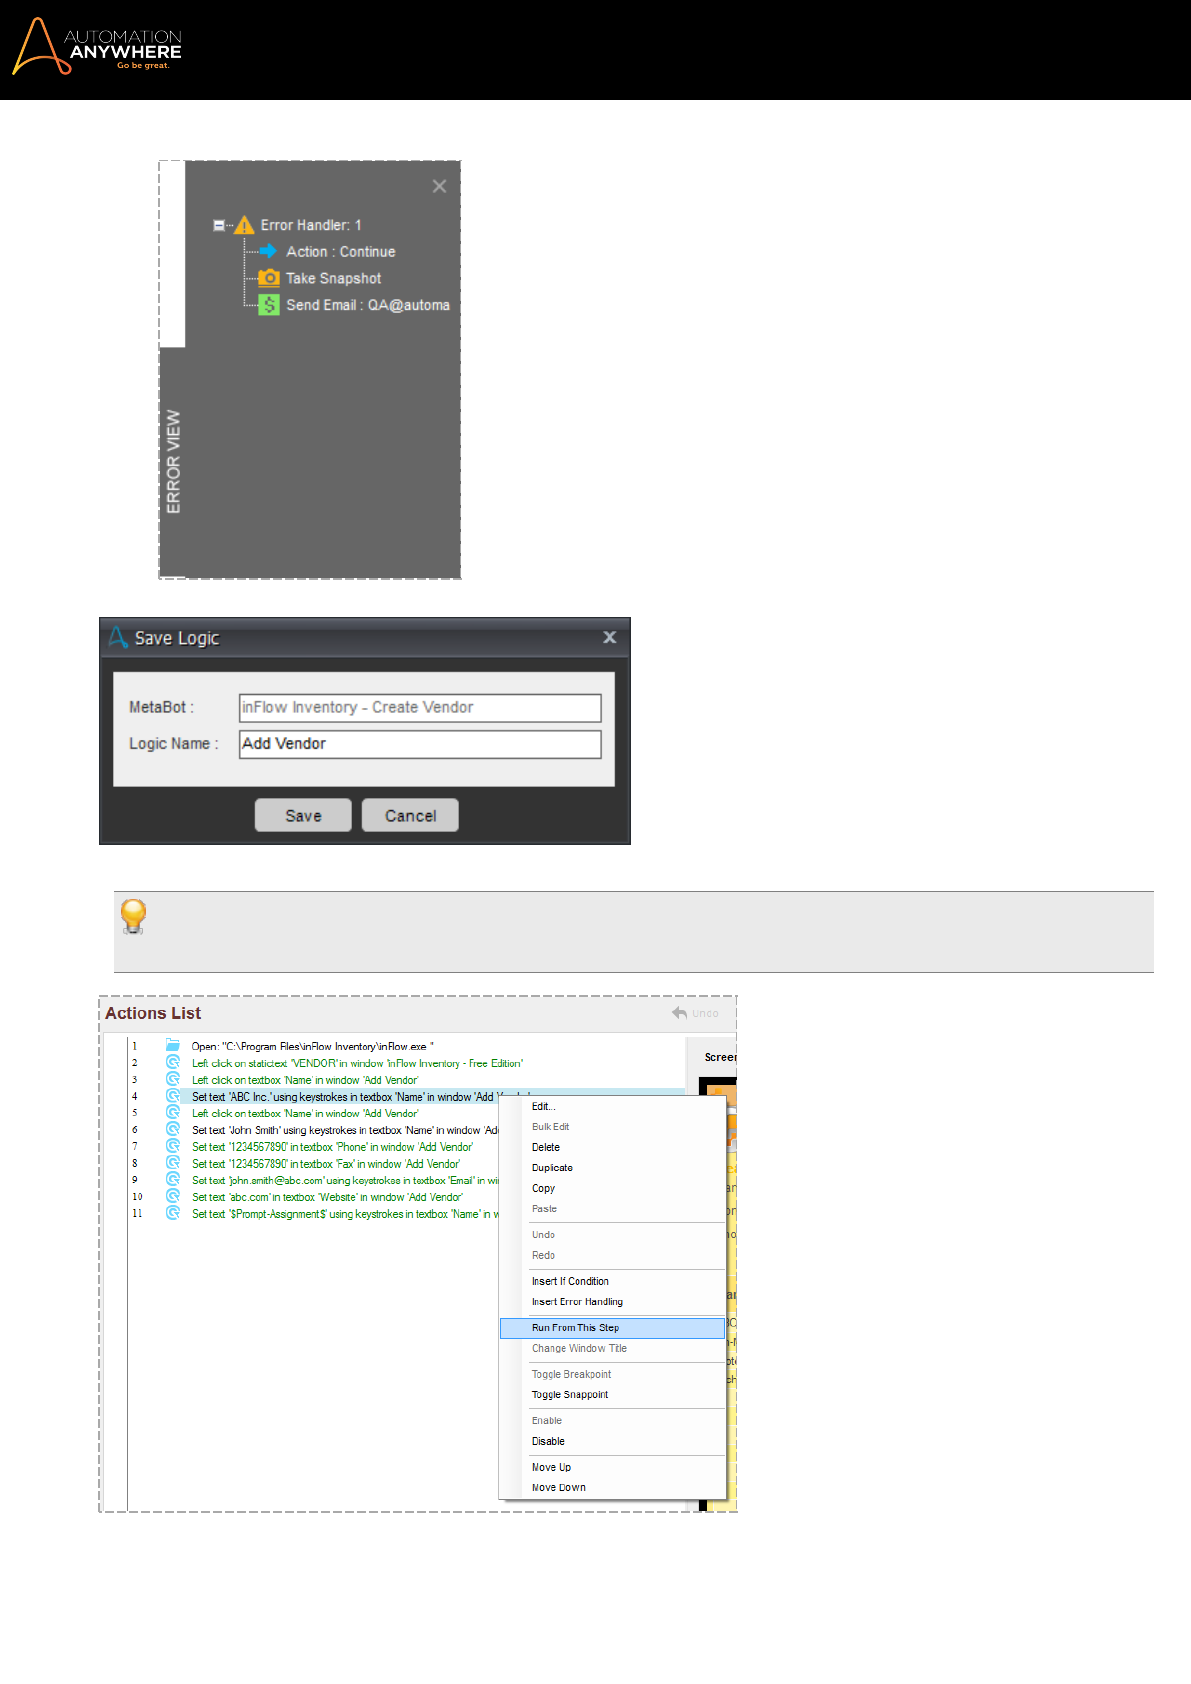Choose Undo from the context menu
The image size is (1191, 1684).
tap(612, 1235)
